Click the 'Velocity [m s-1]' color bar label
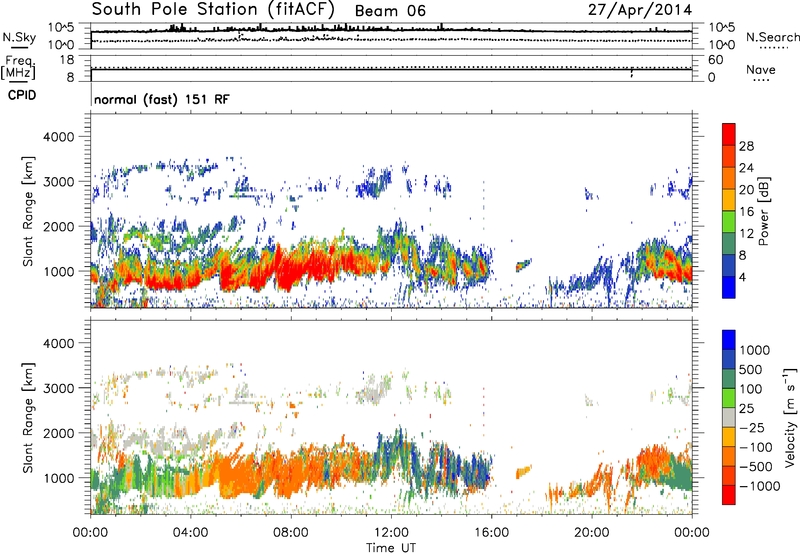The width and height of the screenshot is (800, 554). [x=790, y=417]
